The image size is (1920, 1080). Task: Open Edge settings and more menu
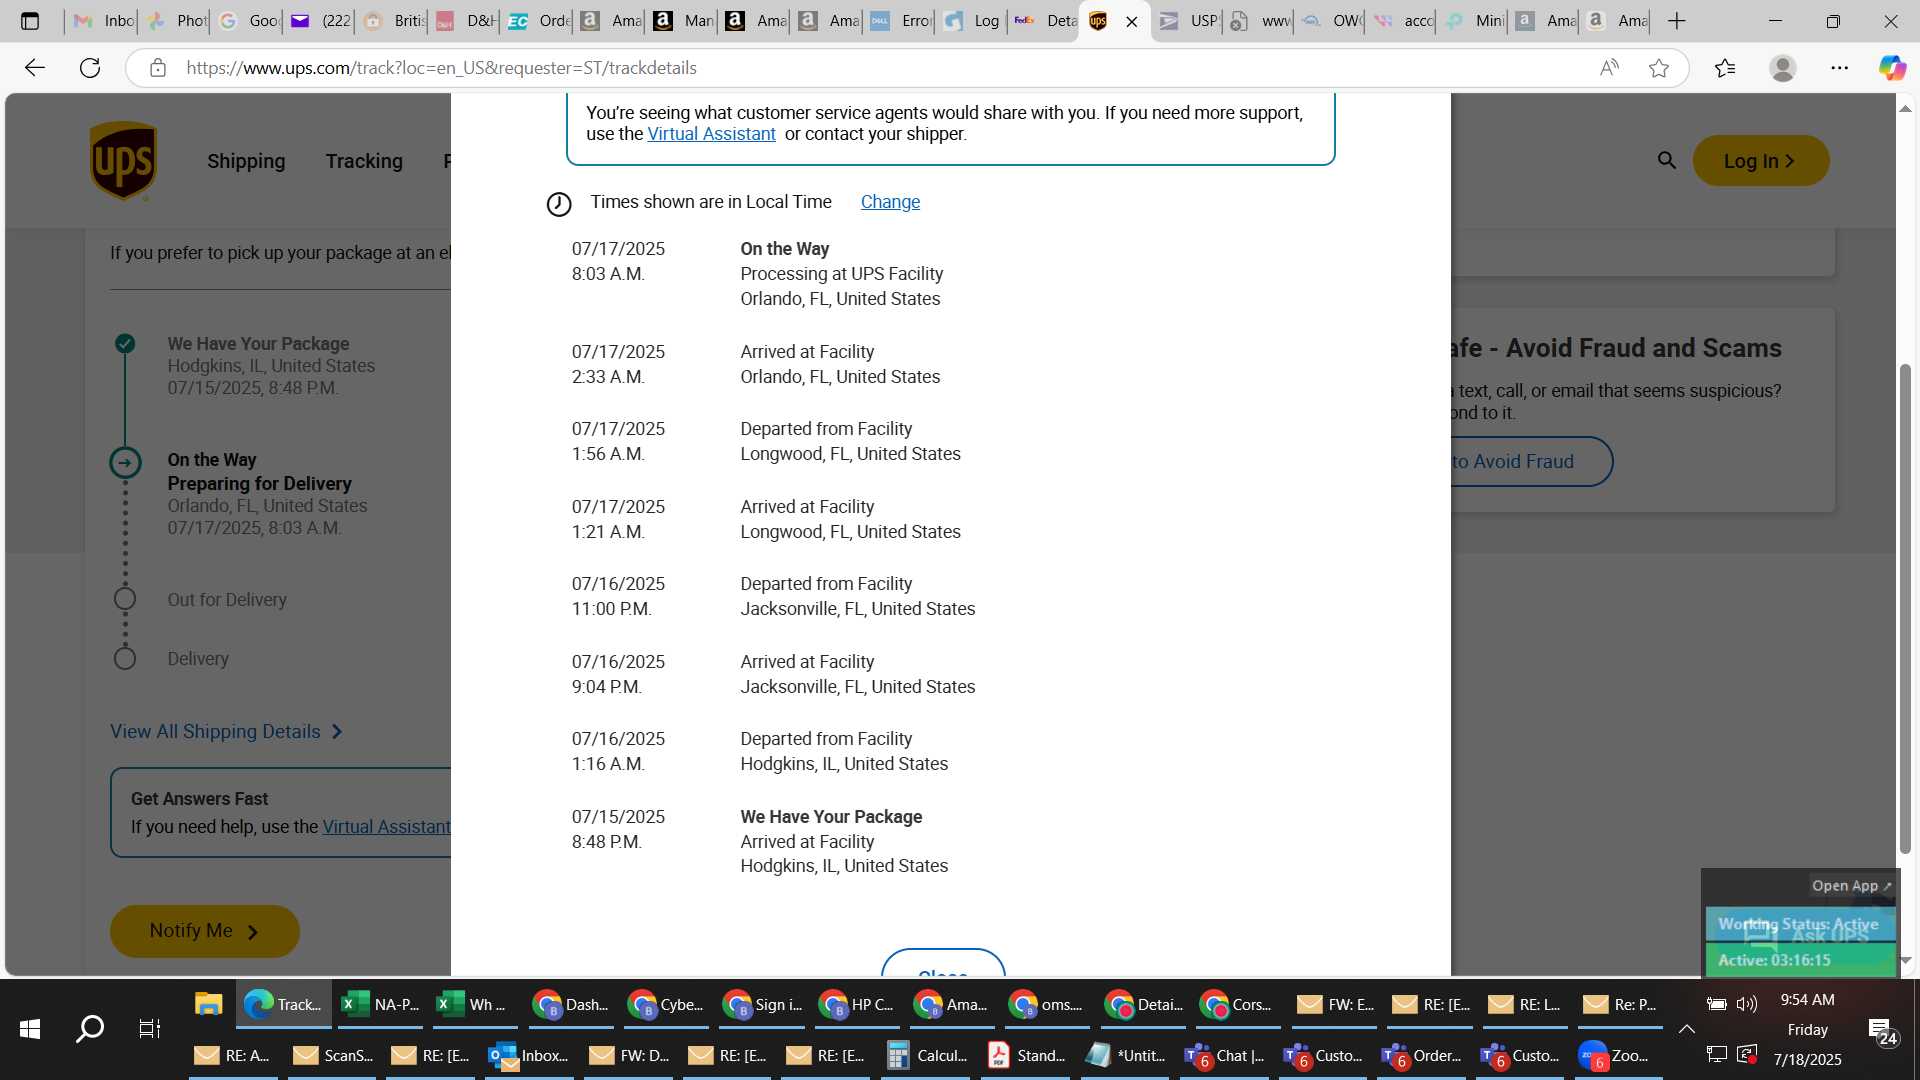pyautogui.click(x=1840, y=68)
